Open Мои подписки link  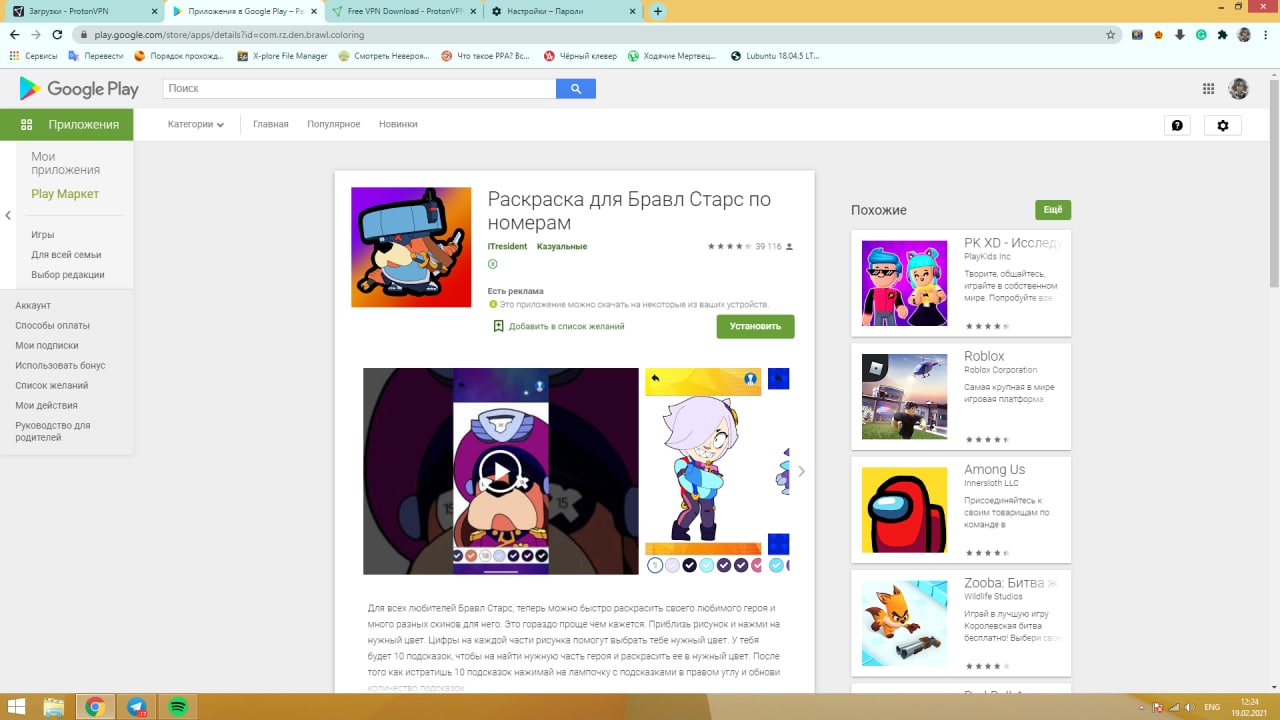pos(46,345)
